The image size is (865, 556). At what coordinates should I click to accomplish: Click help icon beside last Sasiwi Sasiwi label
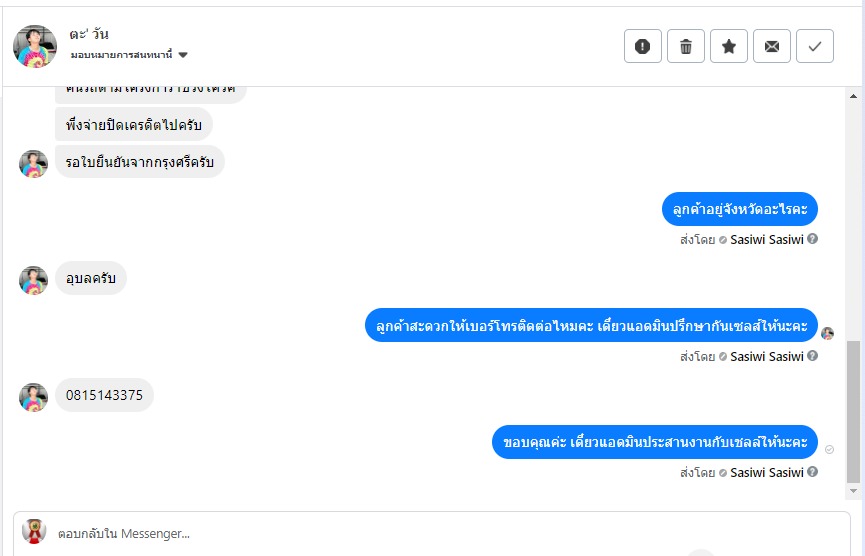[813, 472]
